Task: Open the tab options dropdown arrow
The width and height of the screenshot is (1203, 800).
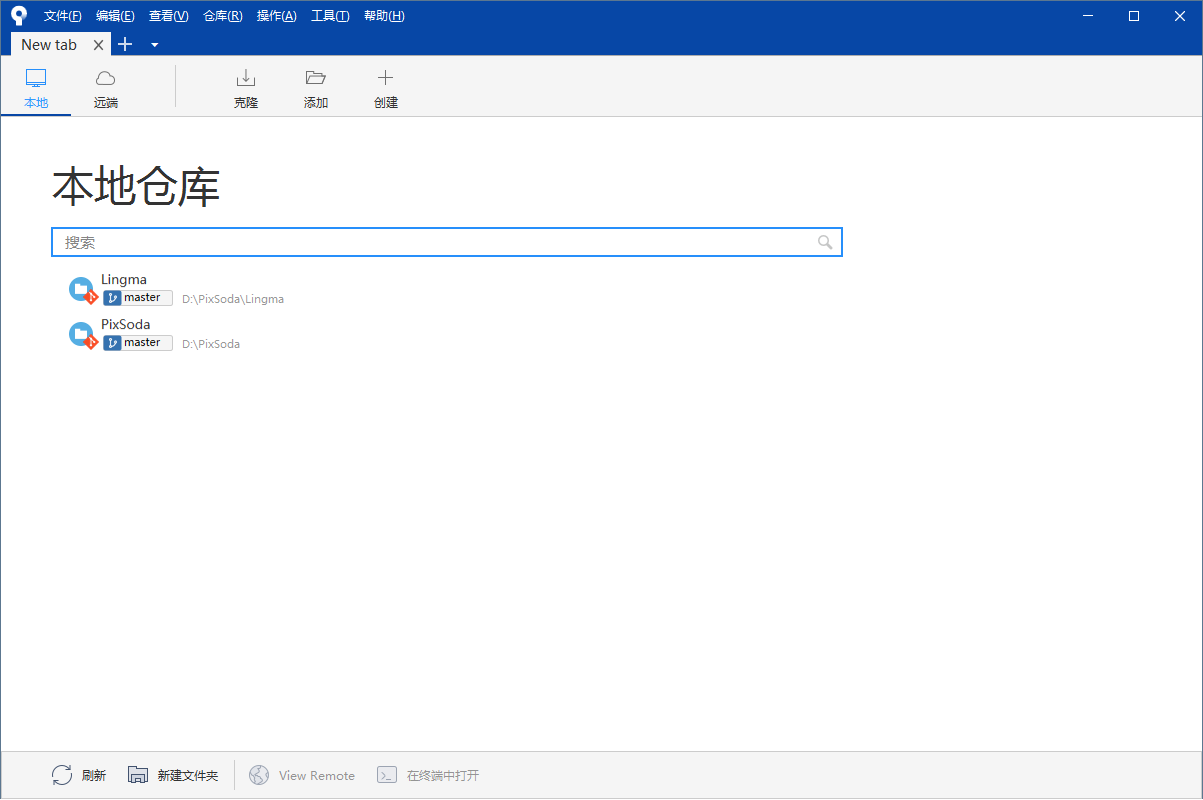Action: click(154, 44)
